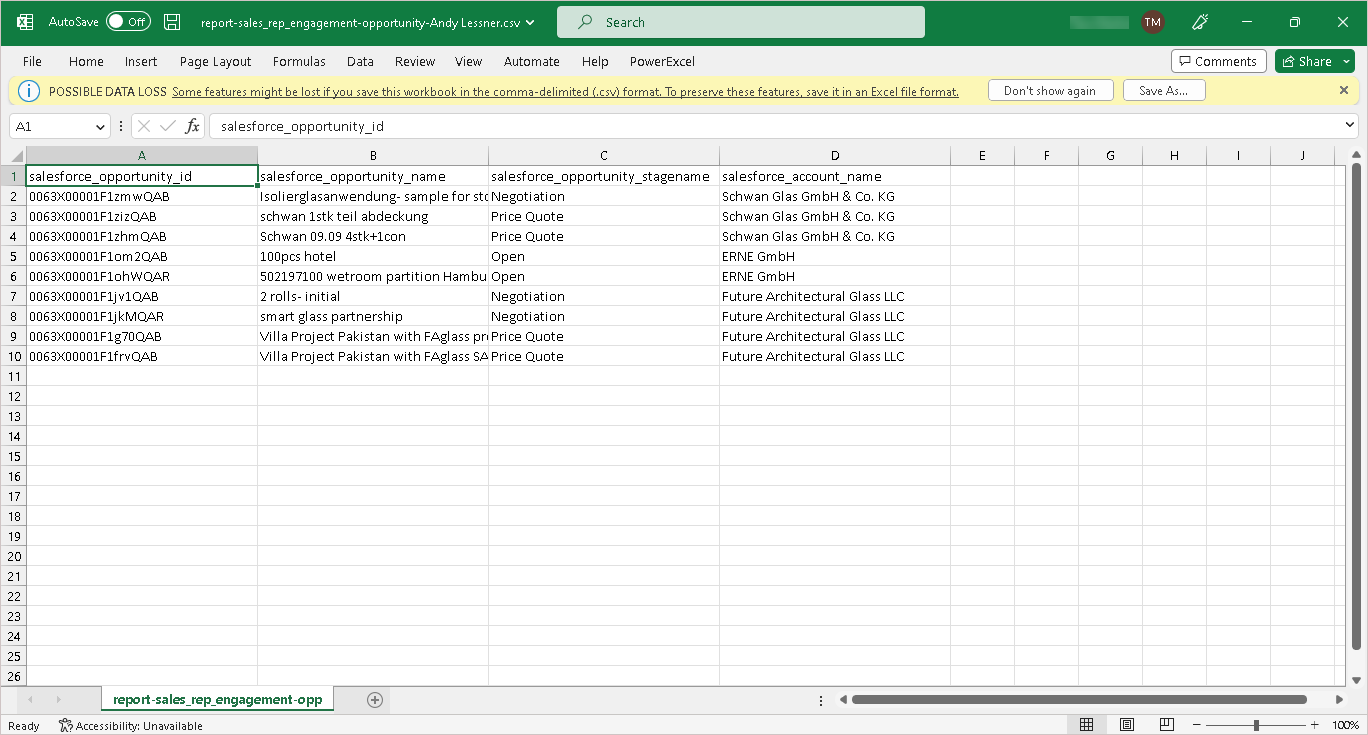
Task: Click Accessibility: Unavailable status
Action: coord(131,726)
